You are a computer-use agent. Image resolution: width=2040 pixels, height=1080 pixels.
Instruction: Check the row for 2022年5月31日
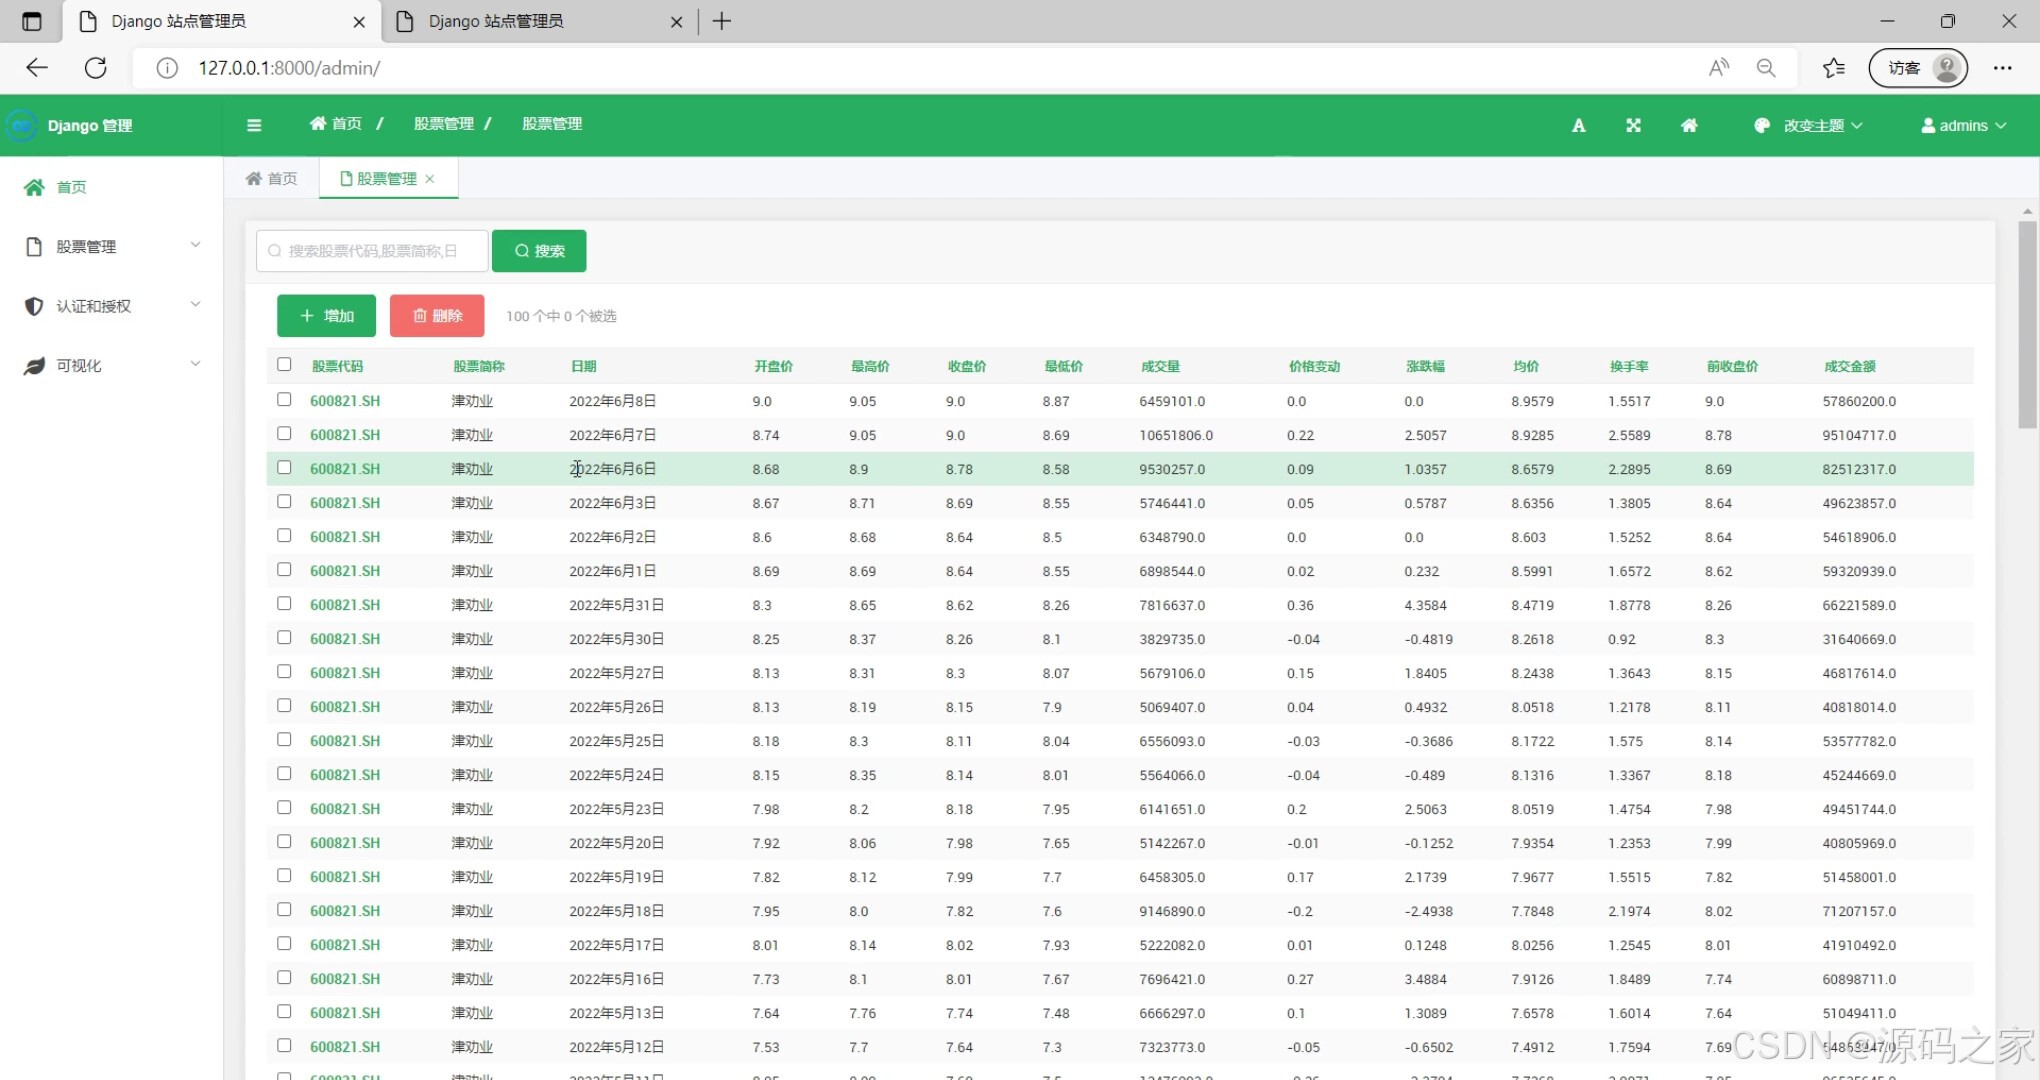(x=284, y=604)
